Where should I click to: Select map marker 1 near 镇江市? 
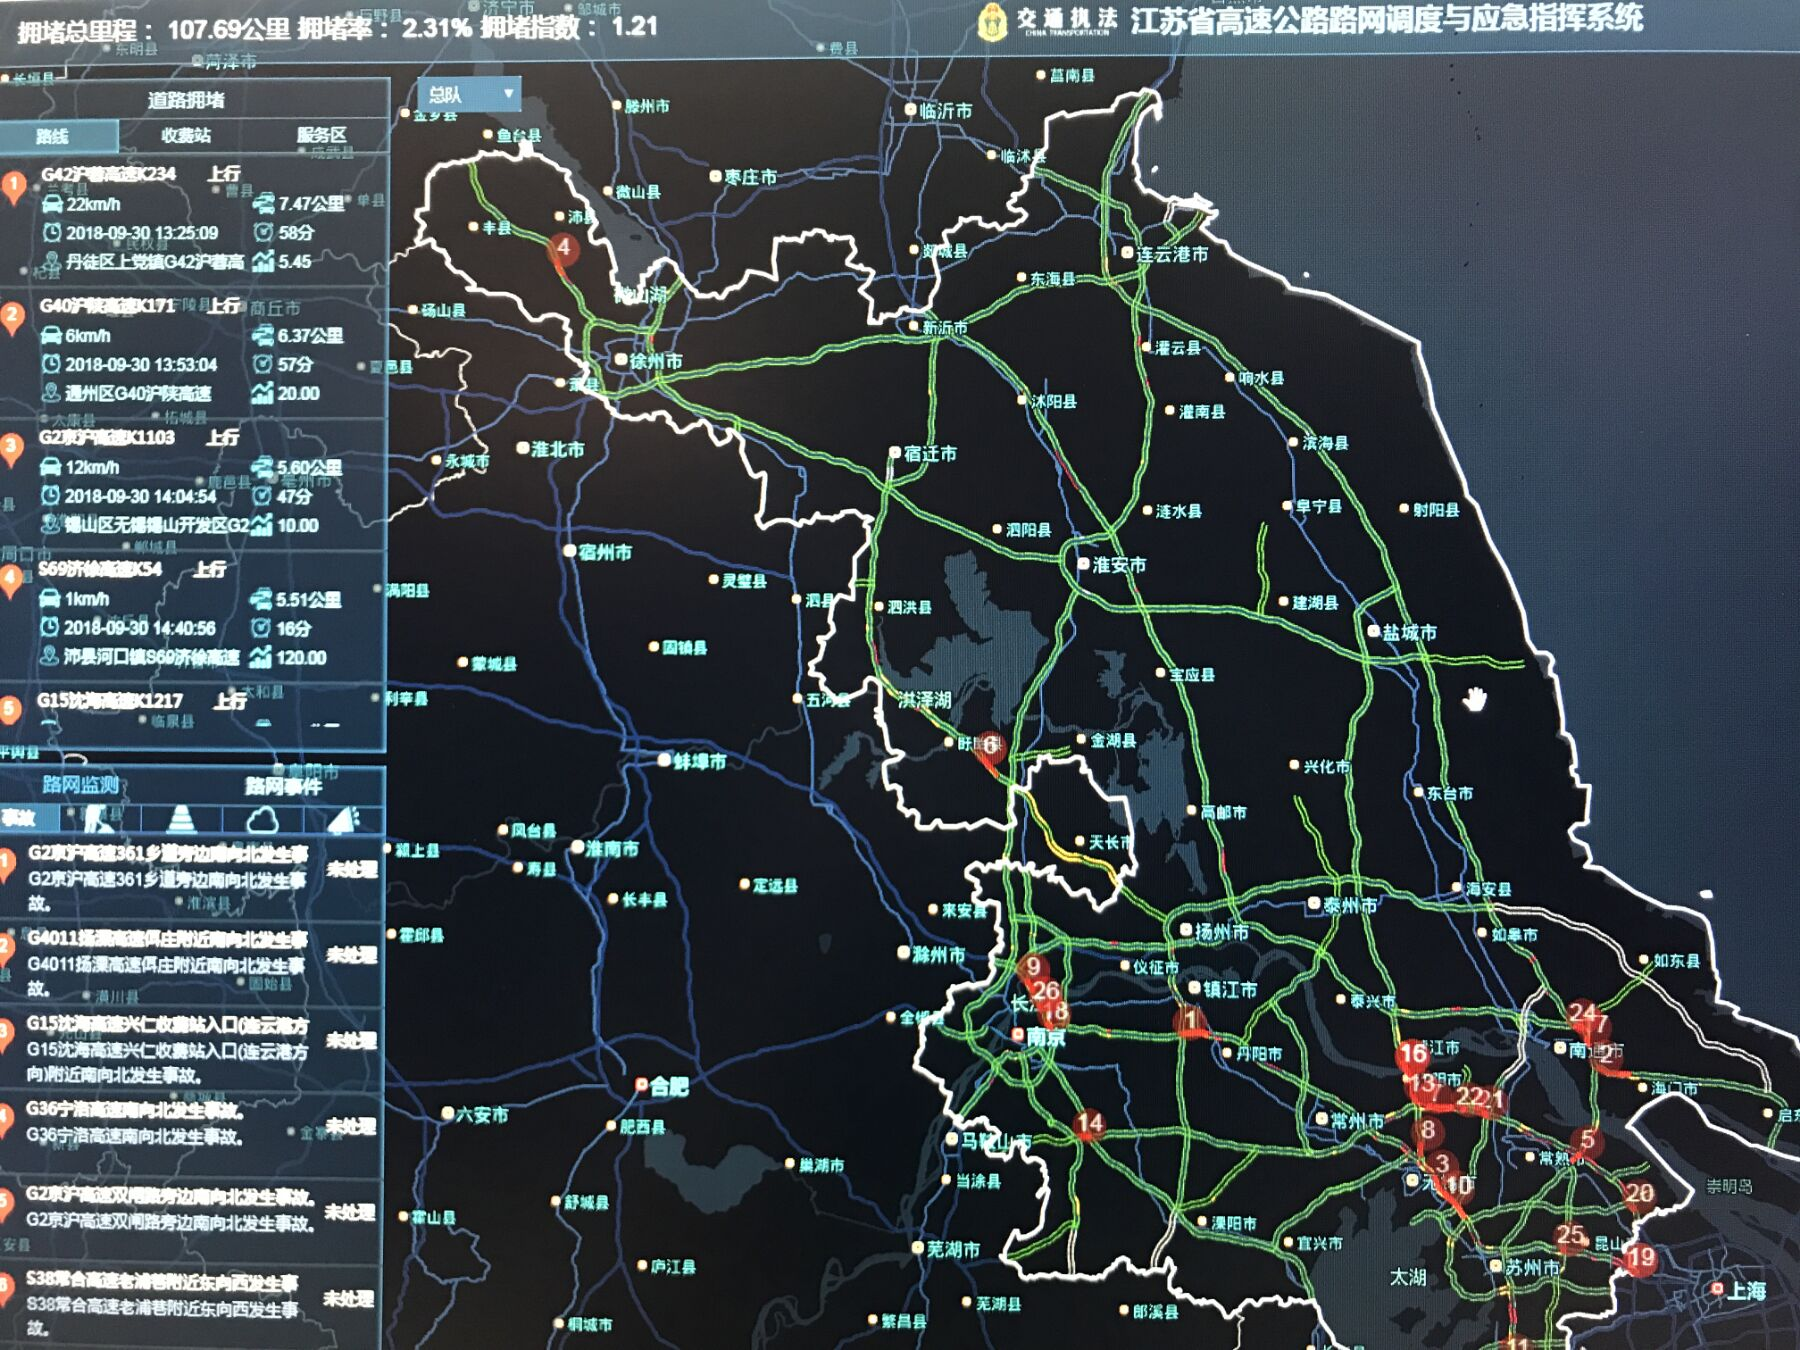[1190, 1021]
